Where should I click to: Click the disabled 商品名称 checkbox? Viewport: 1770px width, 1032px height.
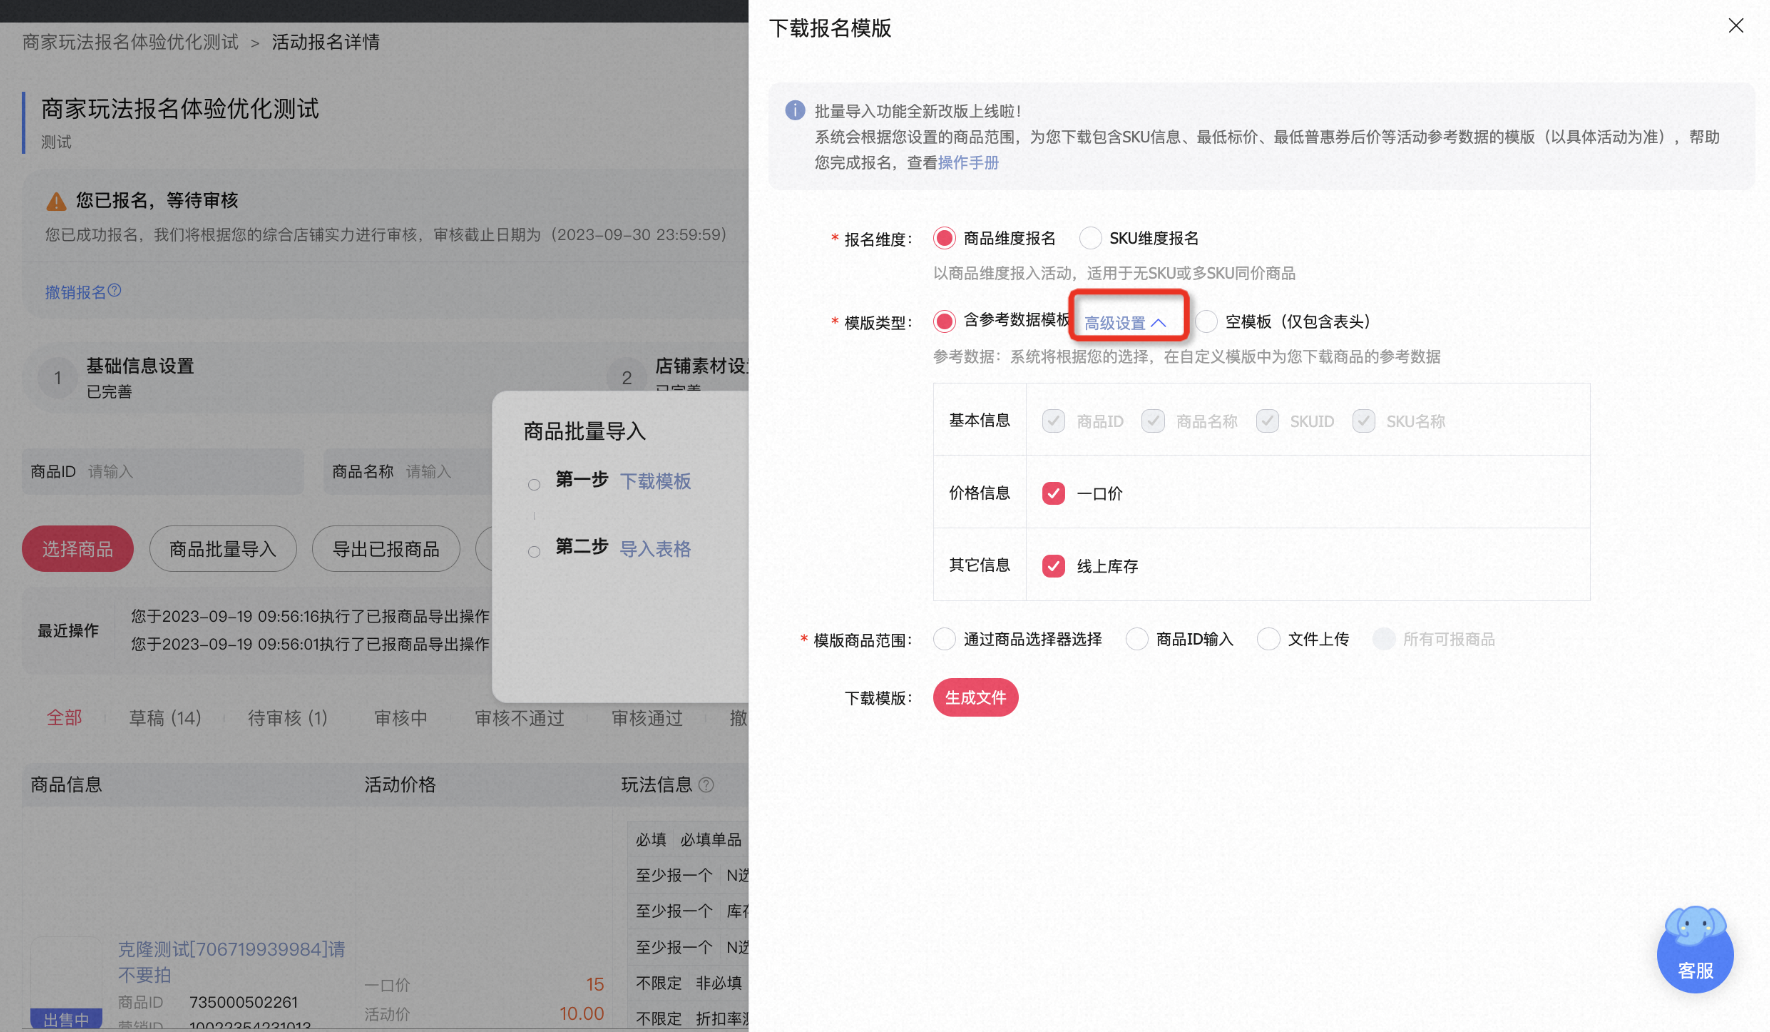click(x=1153, y=421)
